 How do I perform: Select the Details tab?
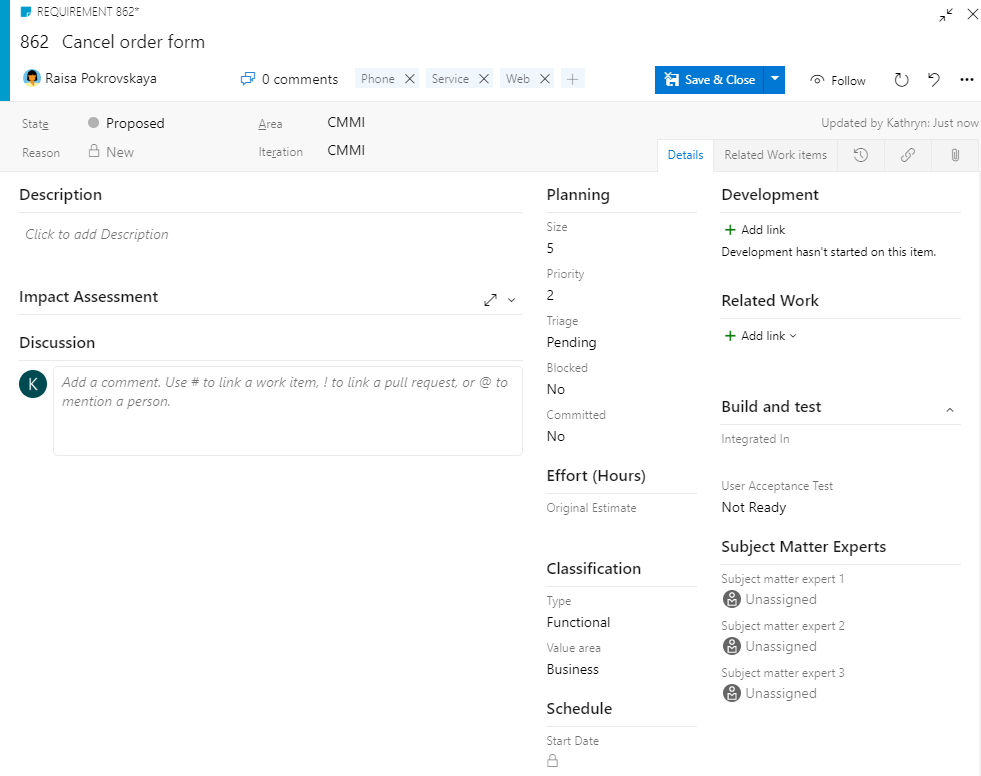tap(685, 155)
